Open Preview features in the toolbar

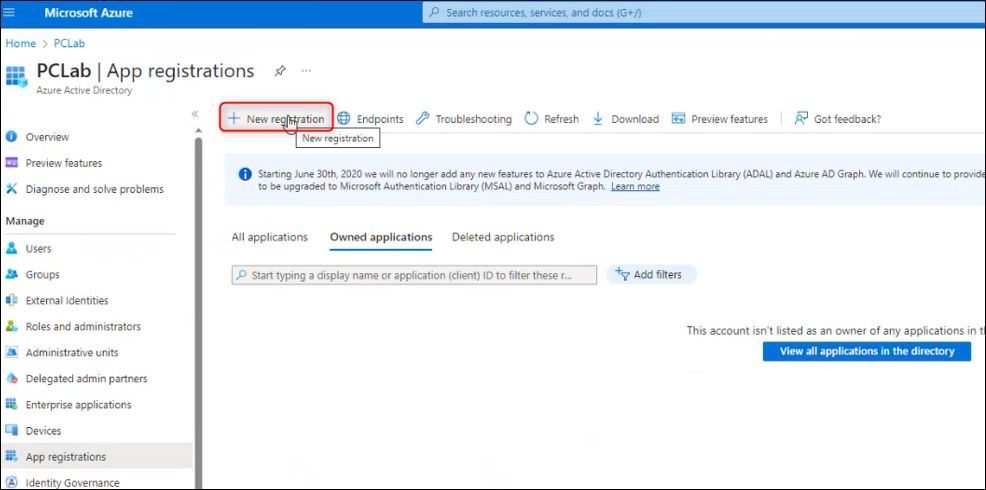720,119
